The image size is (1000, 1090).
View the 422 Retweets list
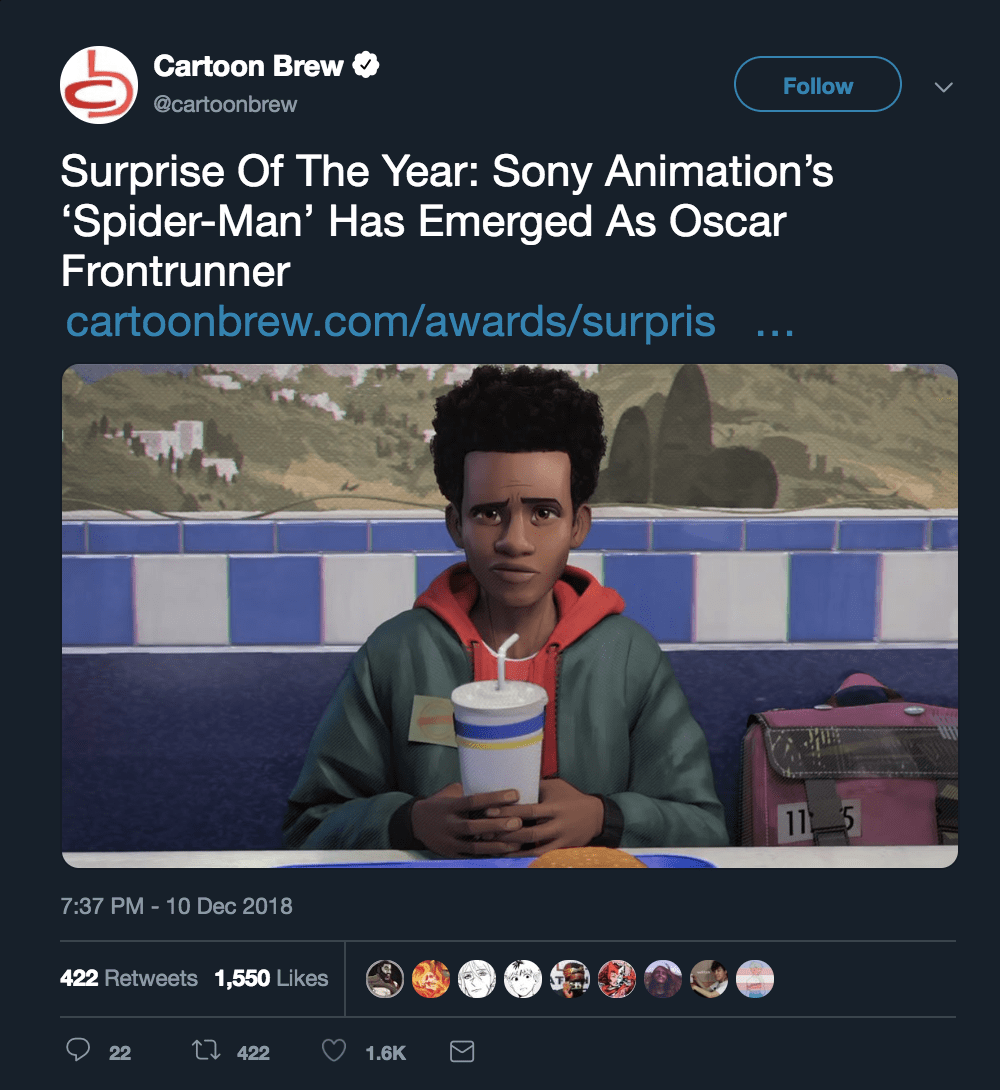129,978
